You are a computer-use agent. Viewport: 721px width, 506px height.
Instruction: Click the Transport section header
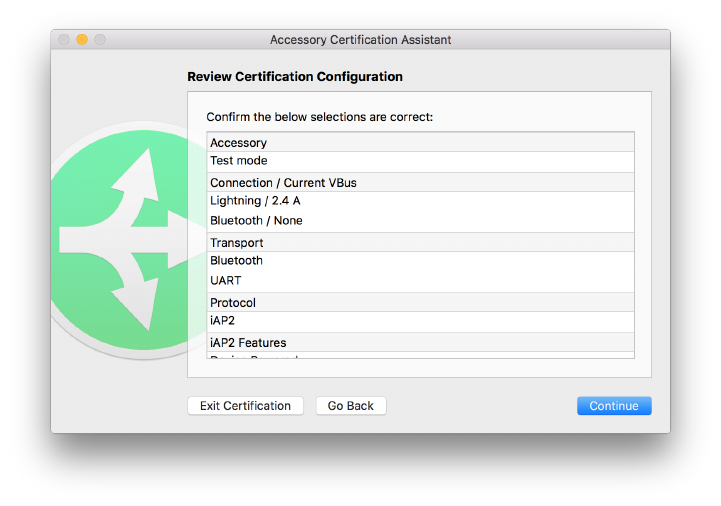pyautogui.click(x=420, y=243)
